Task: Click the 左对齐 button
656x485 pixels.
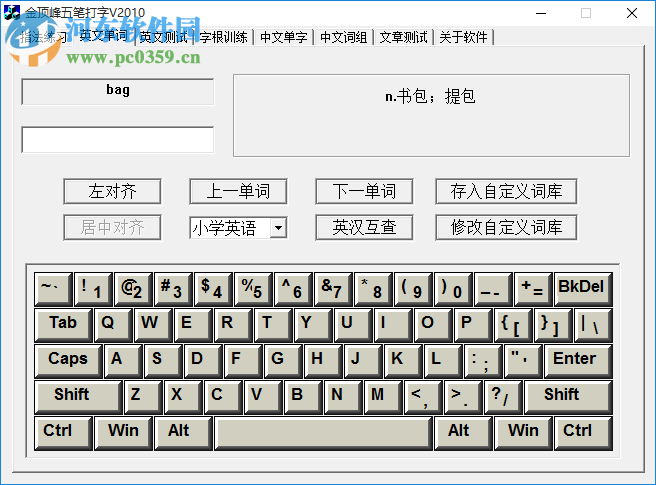Action: (112, 191)
